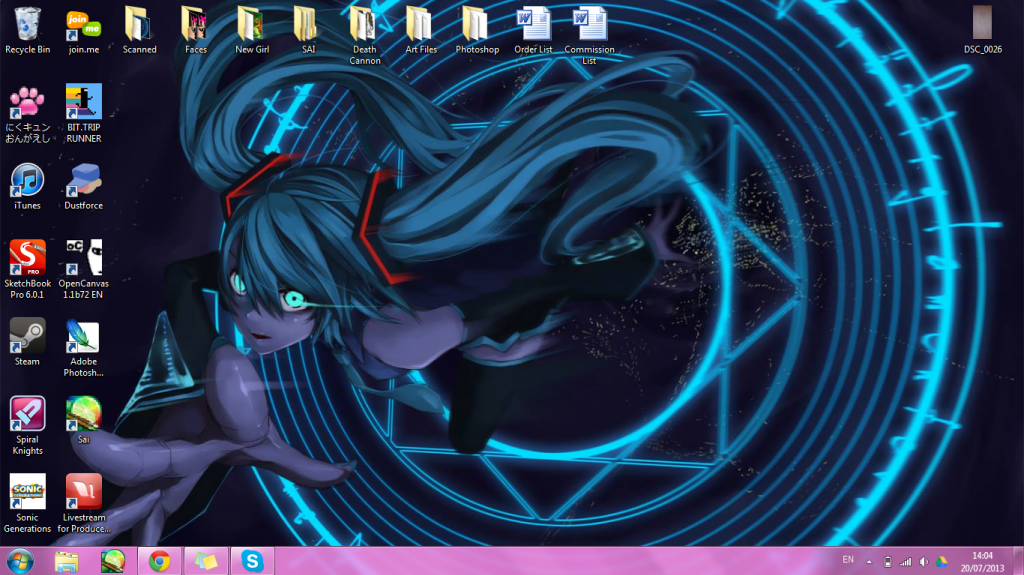
Task: Launch OpenCanvas 1.1b72 EN shortcut
Action: [84, 269]
